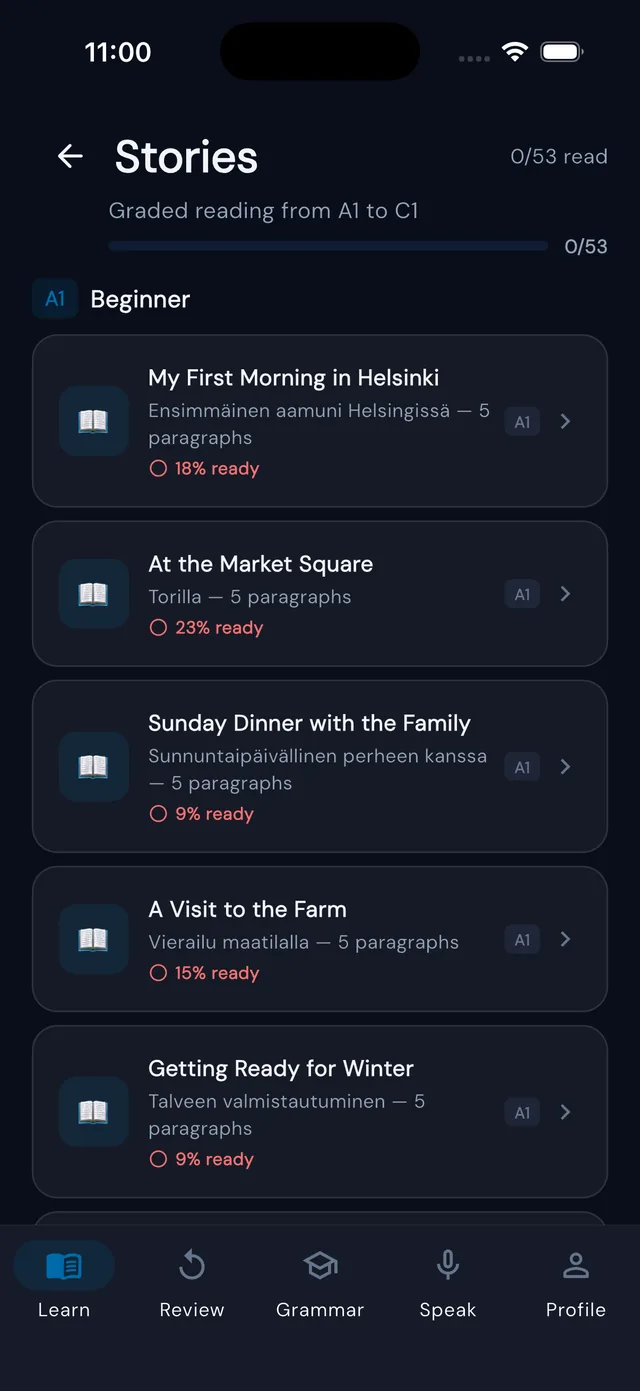
Task: Tap the book icon for At the Market Square
Action: coord(94,594)
